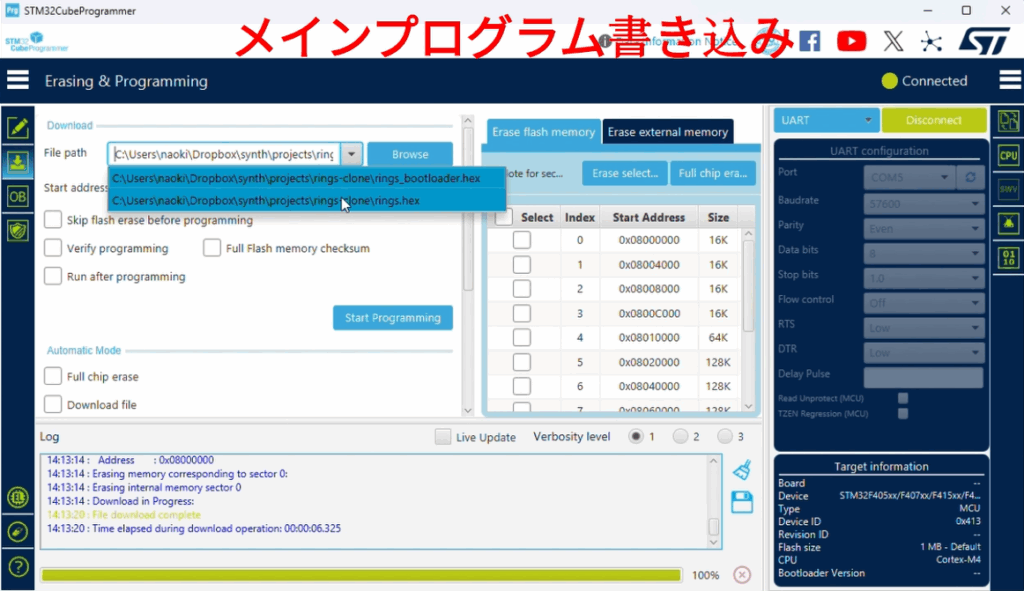Open the 01 10 registers icon
1024x591 pixels.
[1008, 258]
